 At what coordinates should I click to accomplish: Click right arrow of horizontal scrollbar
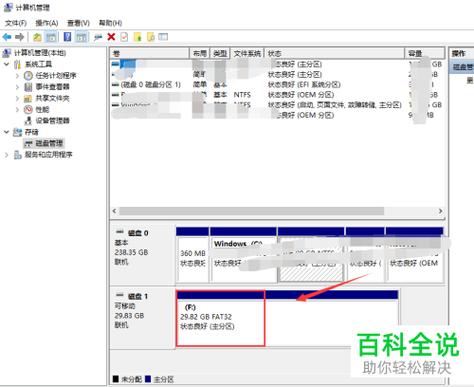pyautogui.click(x=440, y=211)
